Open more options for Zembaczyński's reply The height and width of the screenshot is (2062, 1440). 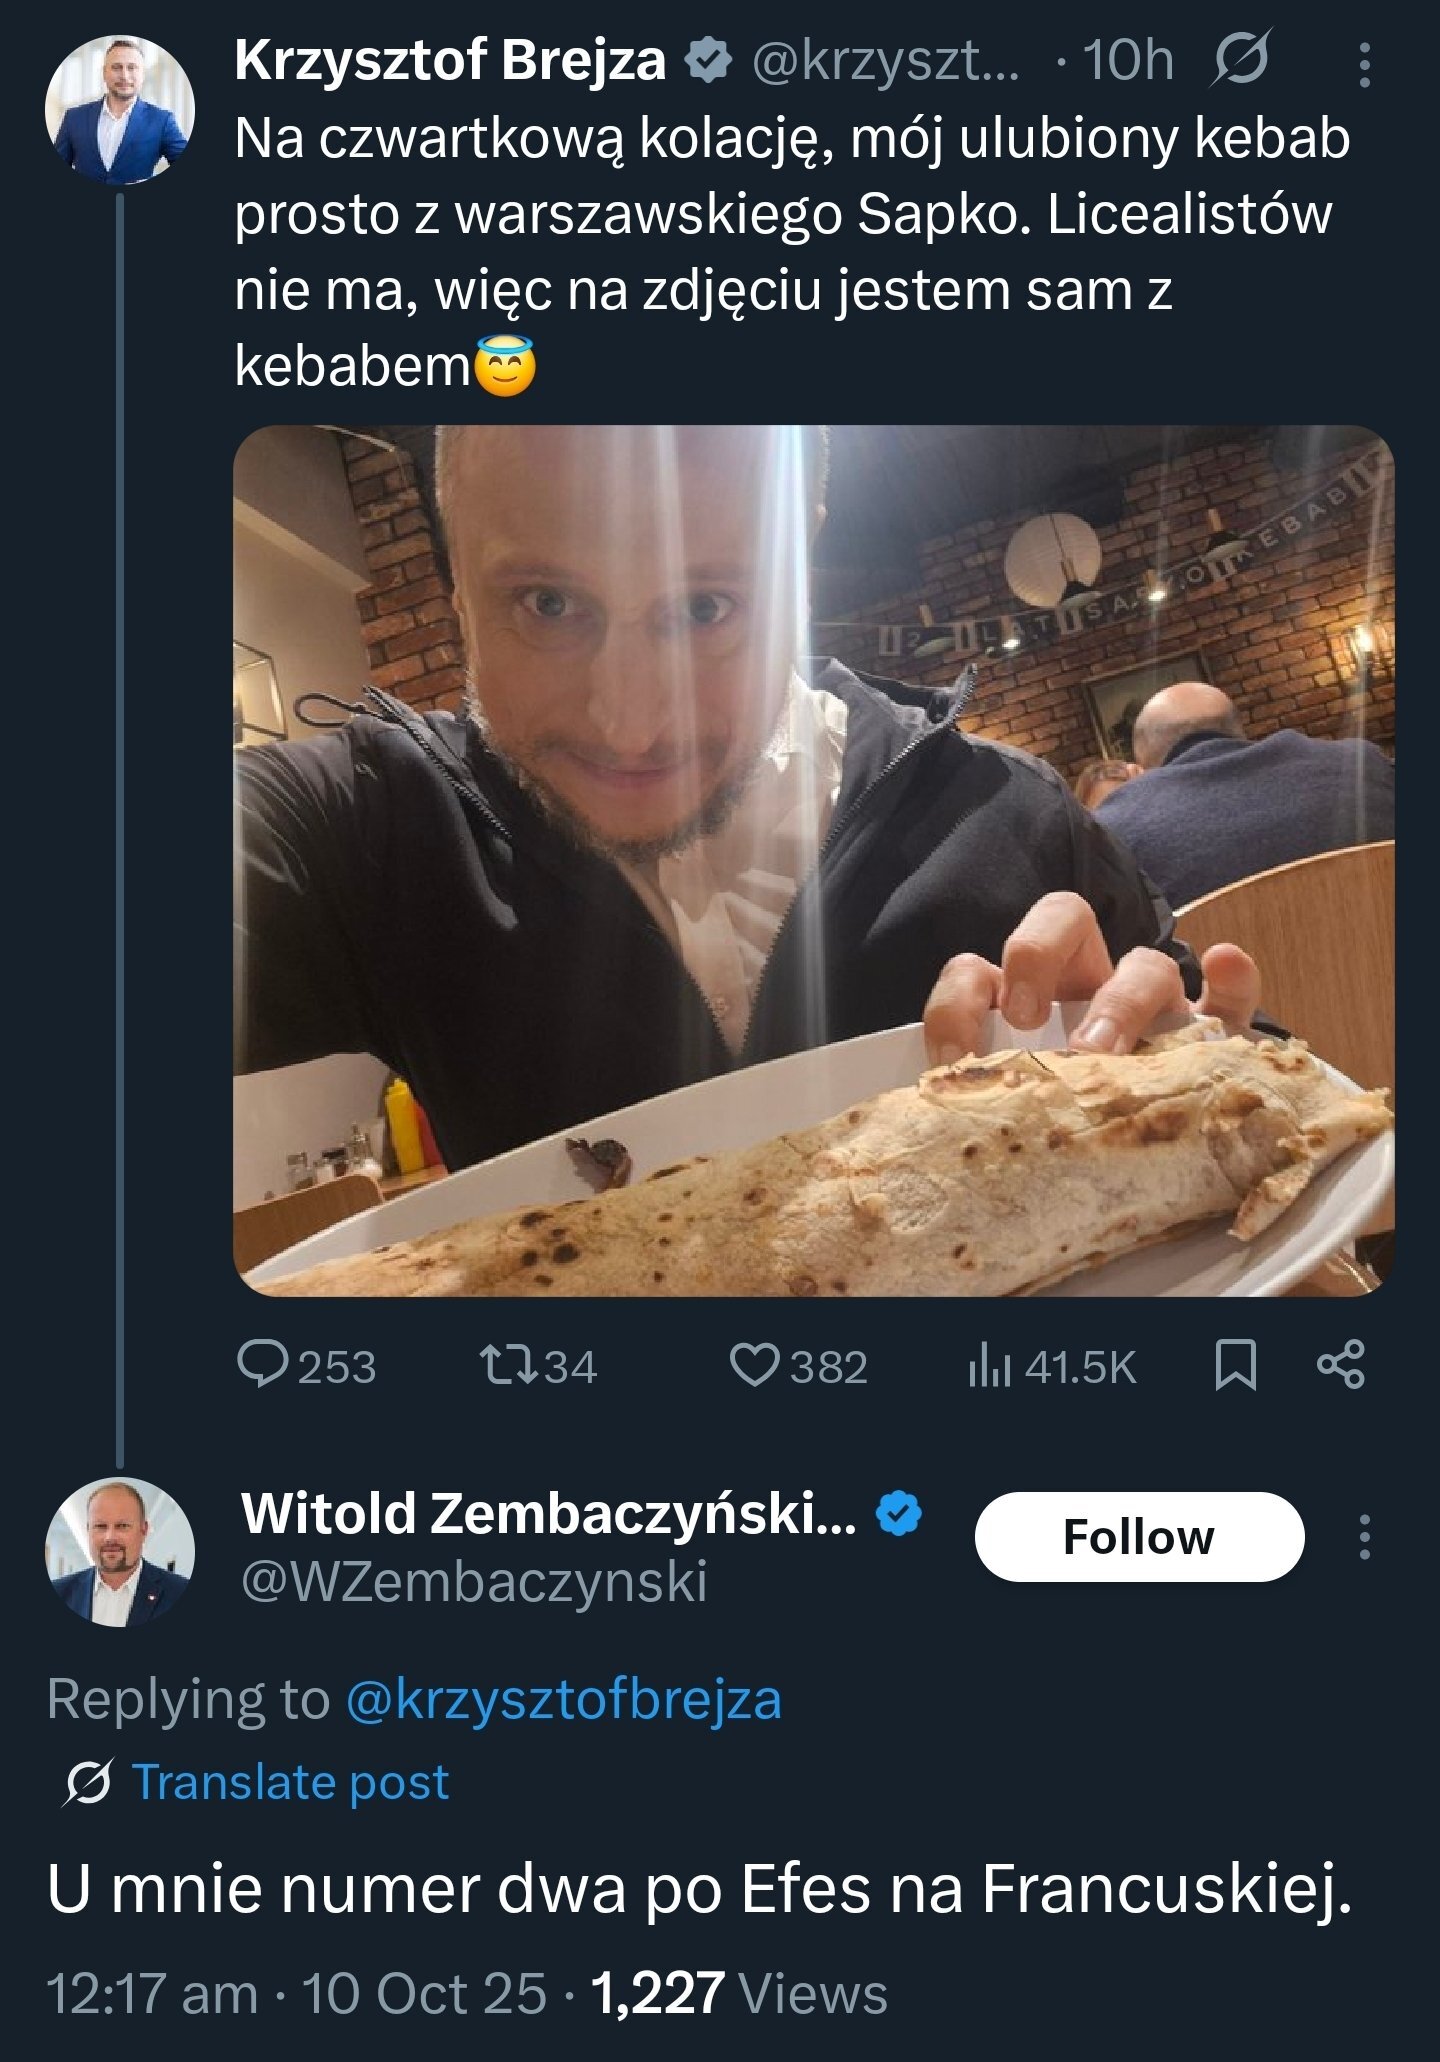pyautogui.click(x=1364, y=1537)
